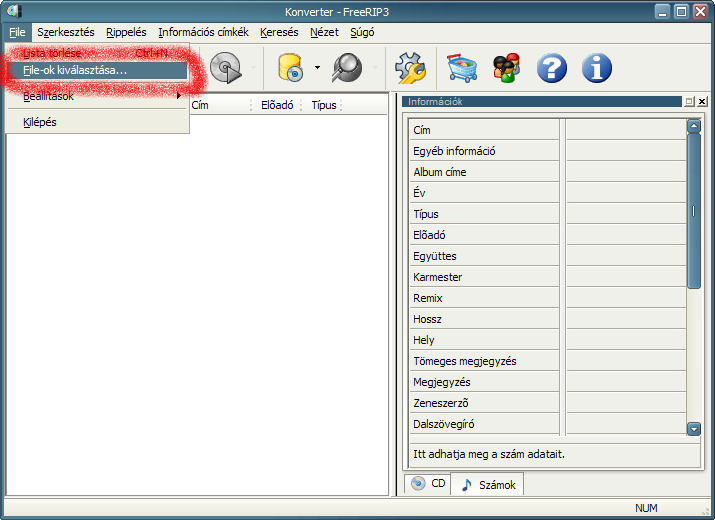Open the Szerkesztés menu
The image size is (715, 520).
click(x=66, y=32)
